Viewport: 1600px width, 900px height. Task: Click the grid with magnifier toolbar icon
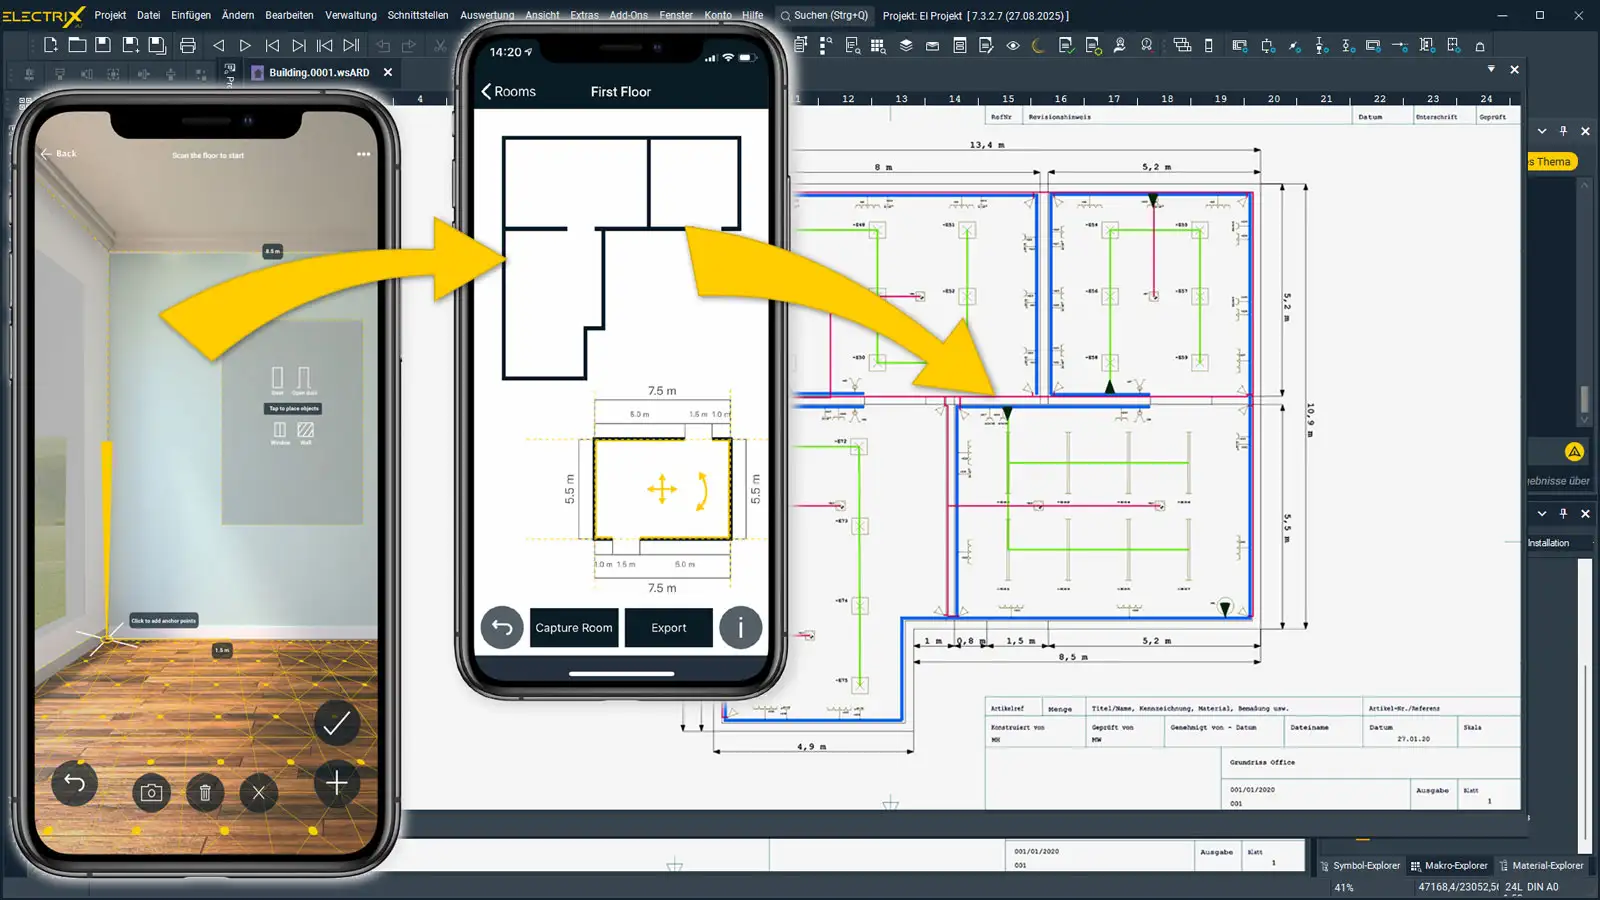(x=878, y=45)
